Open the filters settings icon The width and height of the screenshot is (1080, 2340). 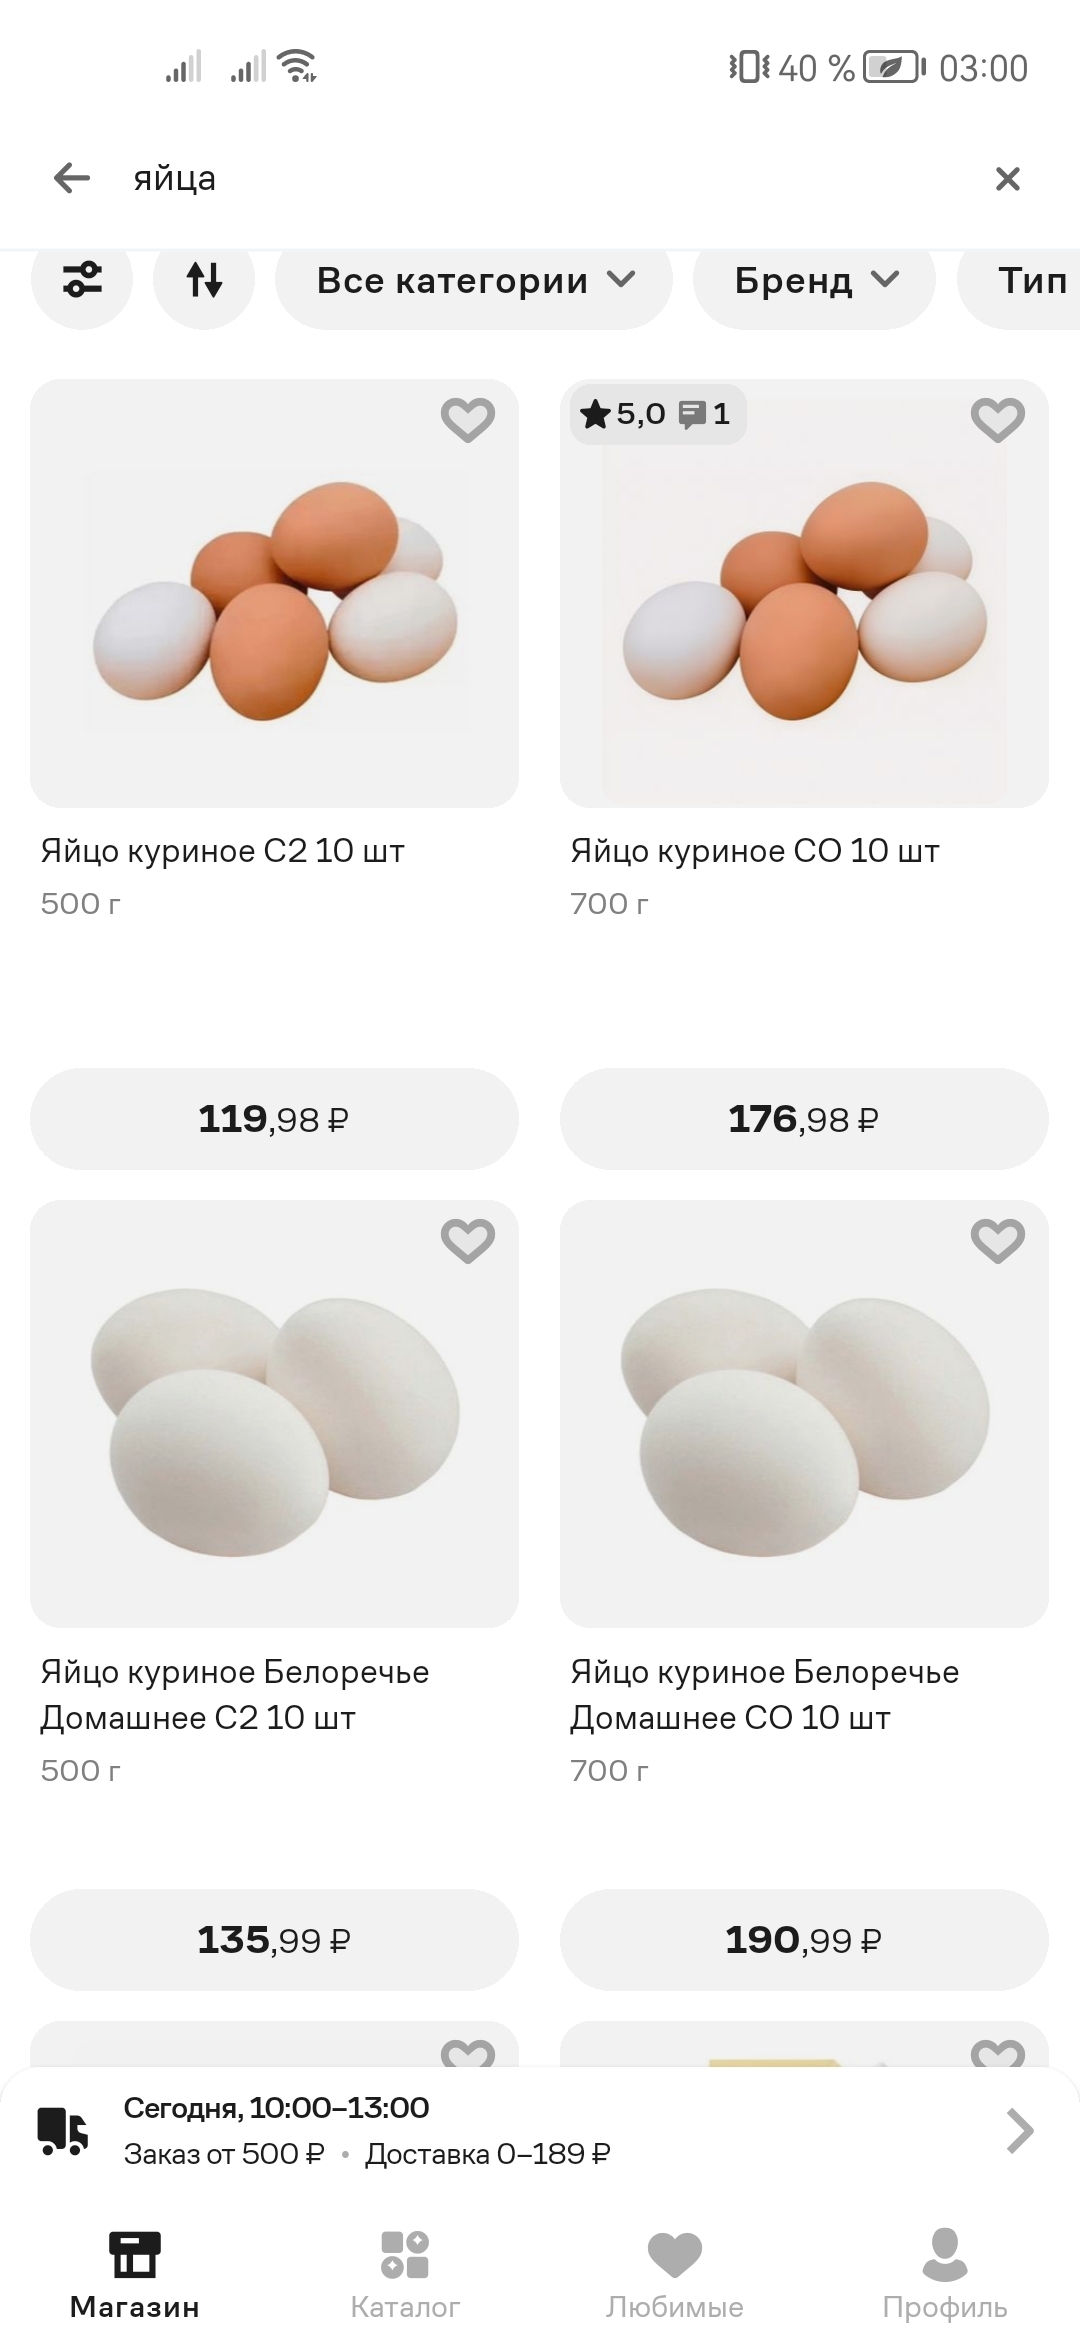pyautogui.click(x=82, y=280)
